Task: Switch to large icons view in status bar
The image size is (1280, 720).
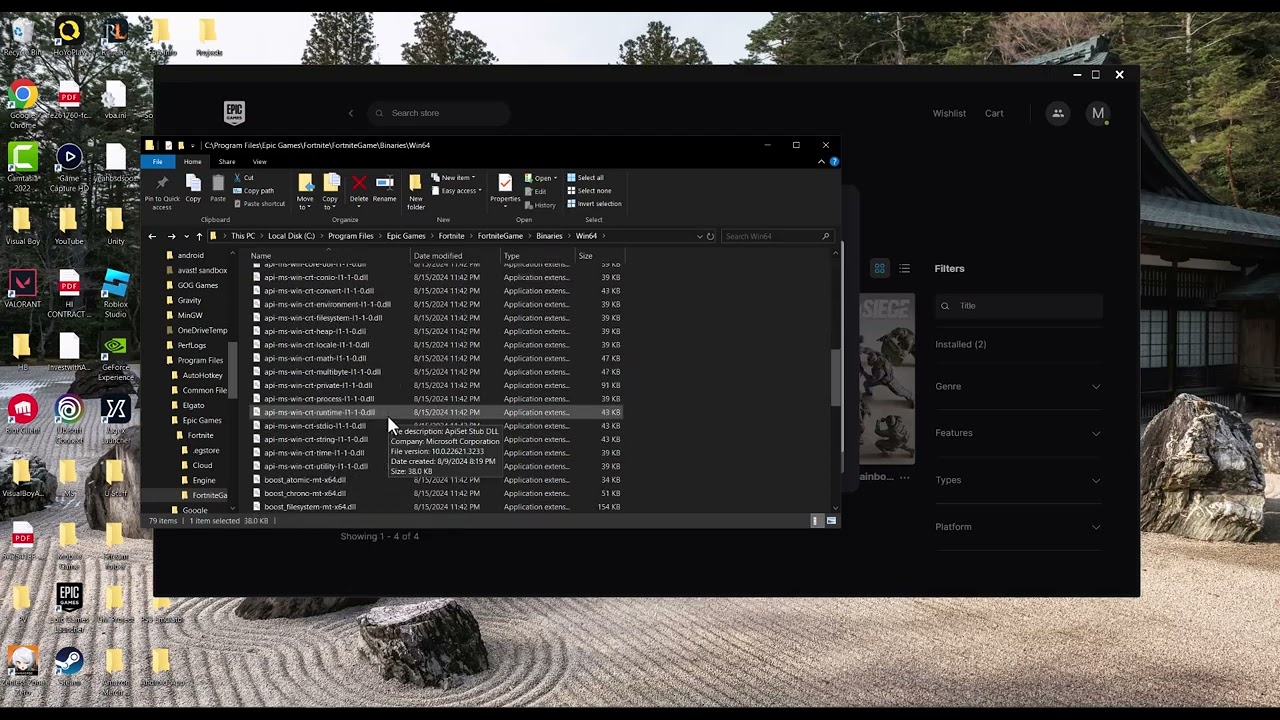Action: 831,521
